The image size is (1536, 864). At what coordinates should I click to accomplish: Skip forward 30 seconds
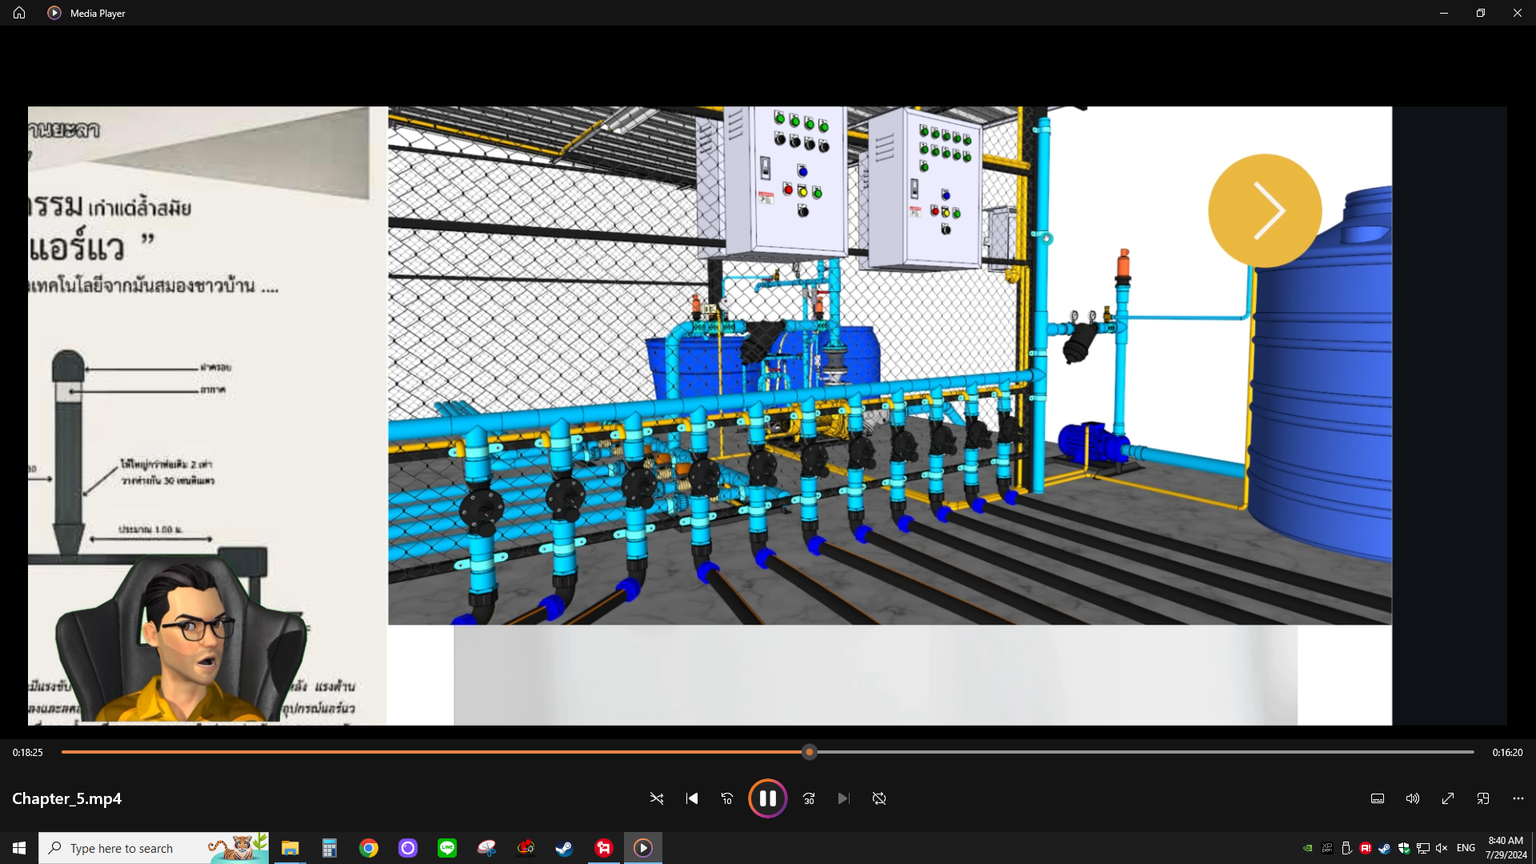click(809, 798)
